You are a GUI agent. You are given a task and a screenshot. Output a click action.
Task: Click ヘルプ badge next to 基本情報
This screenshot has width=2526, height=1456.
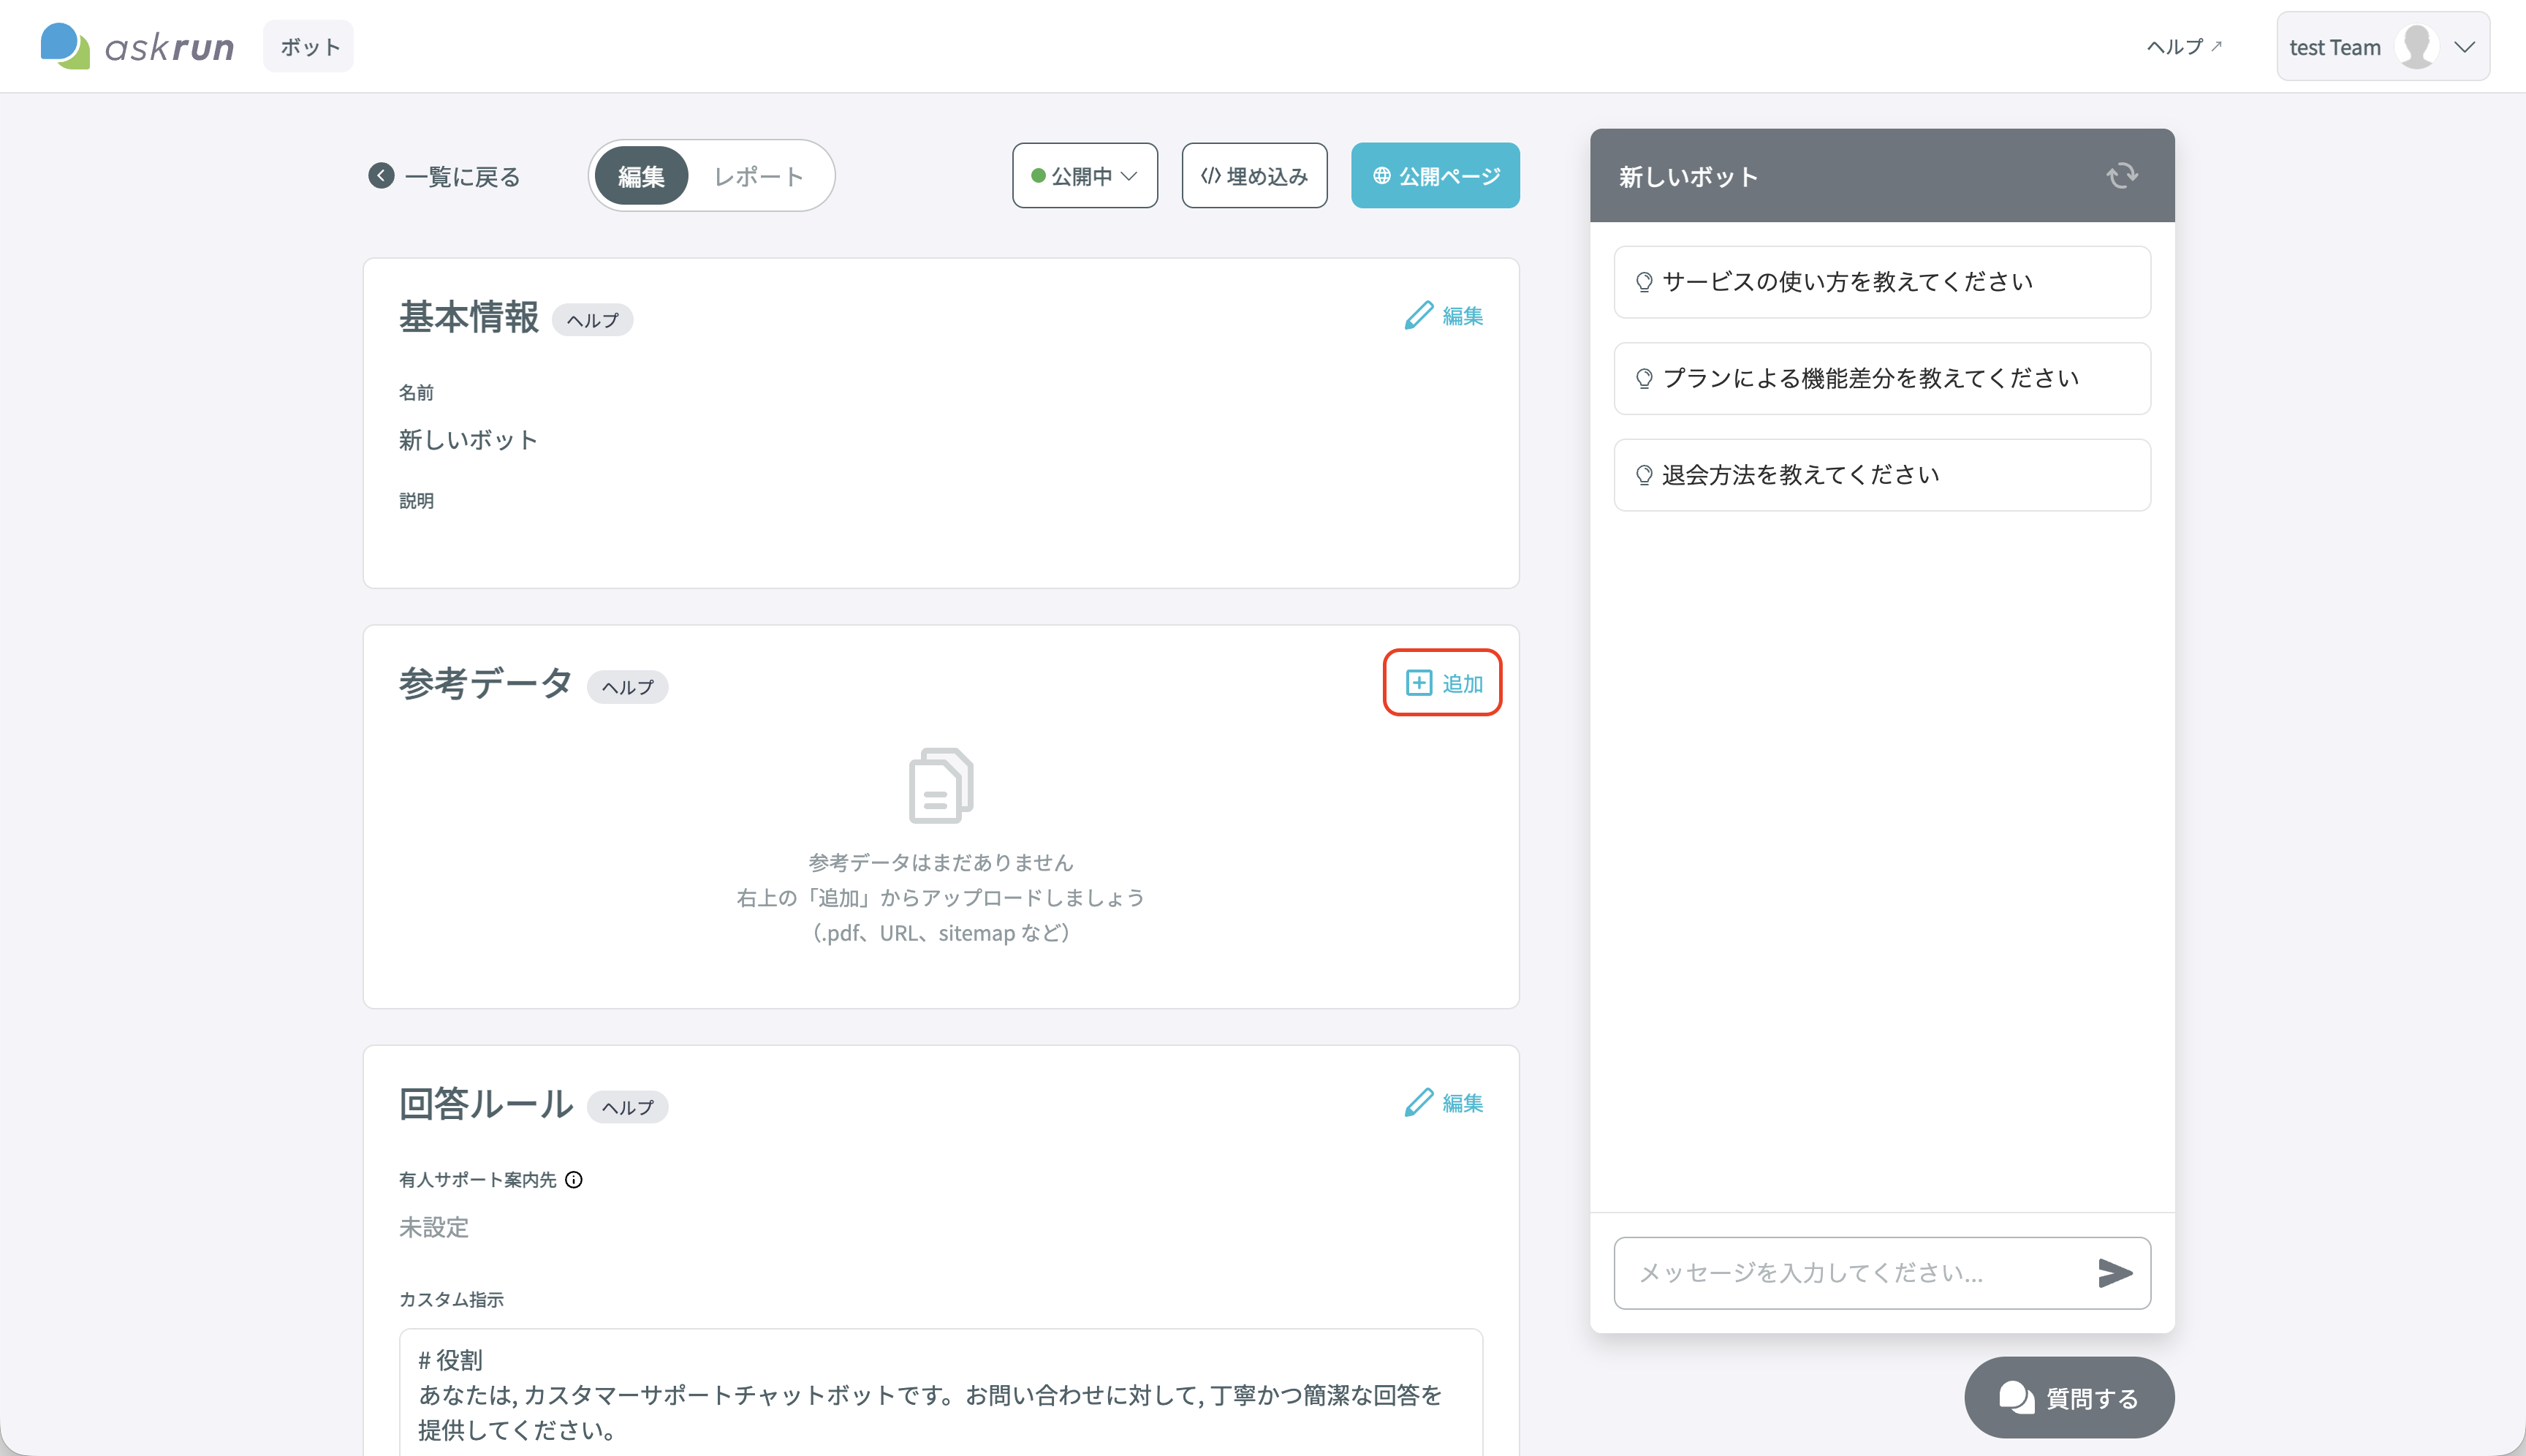tap(592, 320)
